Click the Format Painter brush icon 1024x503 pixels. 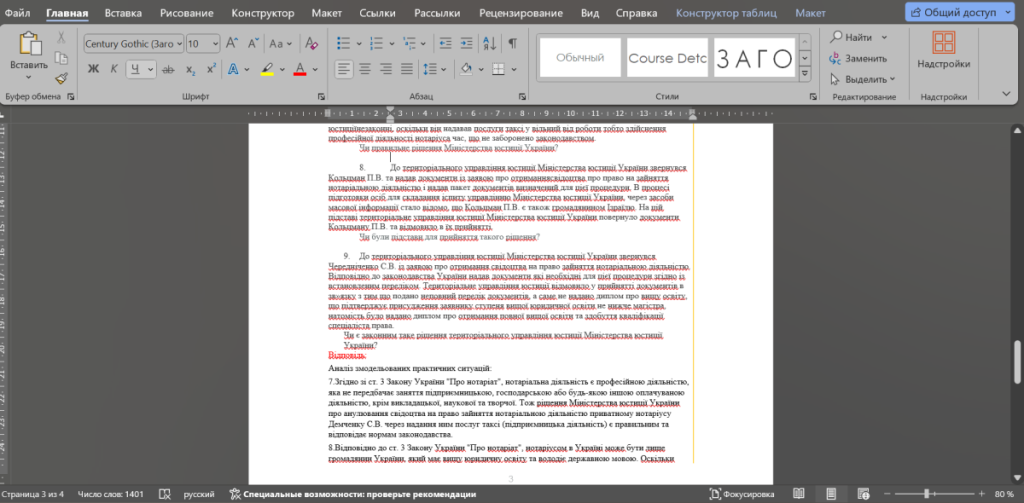(x=61, y=78)
